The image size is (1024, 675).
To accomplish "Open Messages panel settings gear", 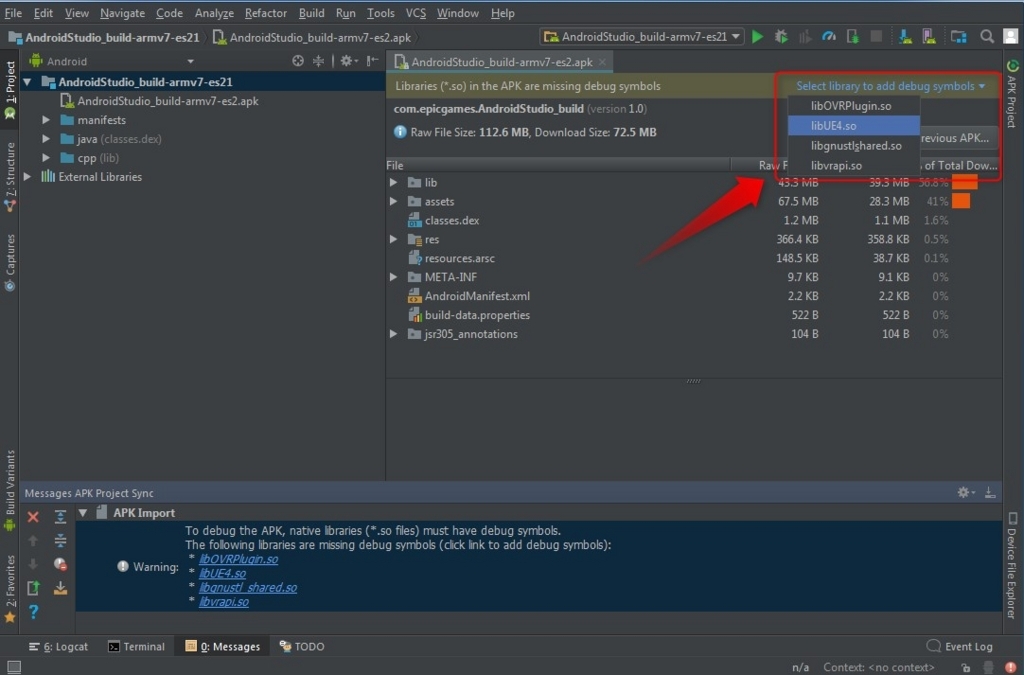I will pyautogui.click(x=965, y=493).
